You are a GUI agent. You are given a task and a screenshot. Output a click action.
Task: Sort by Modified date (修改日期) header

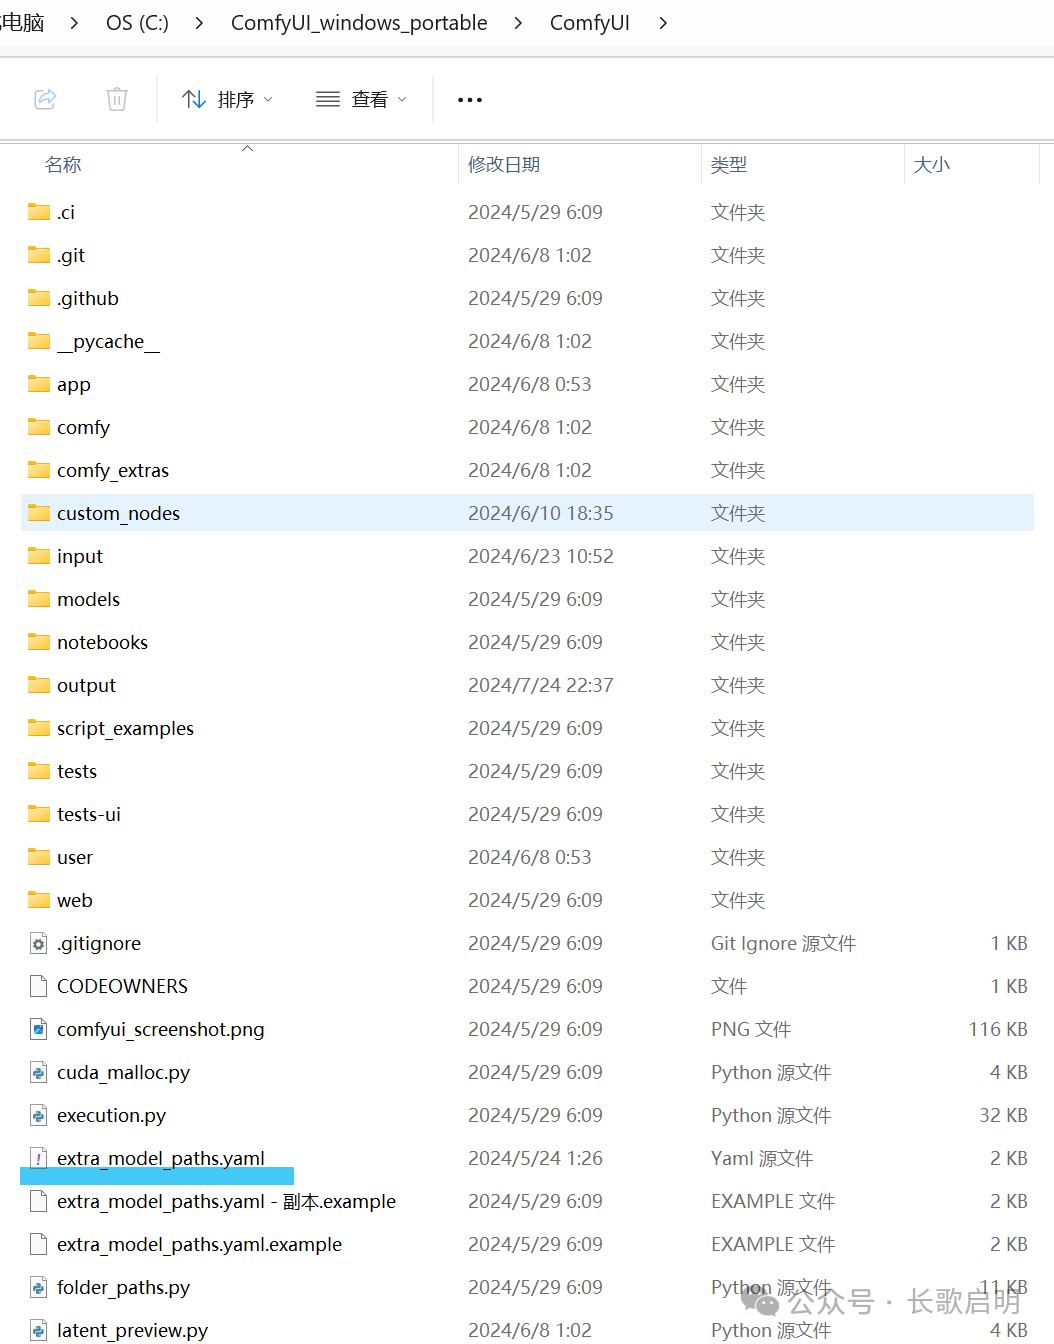point(504,164)
